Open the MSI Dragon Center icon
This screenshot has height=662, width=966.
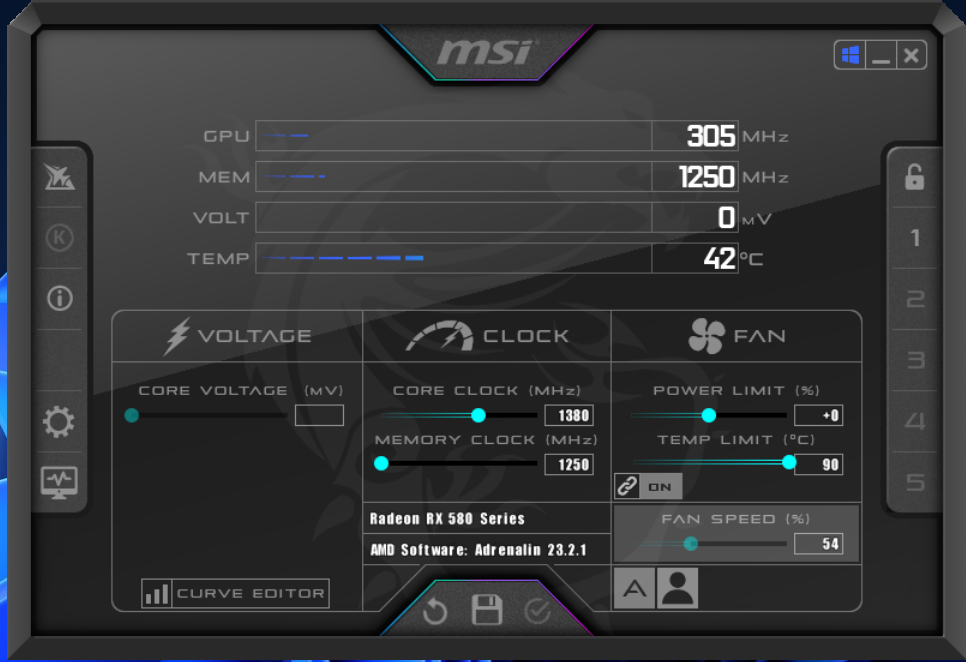(x=59, y=177)
